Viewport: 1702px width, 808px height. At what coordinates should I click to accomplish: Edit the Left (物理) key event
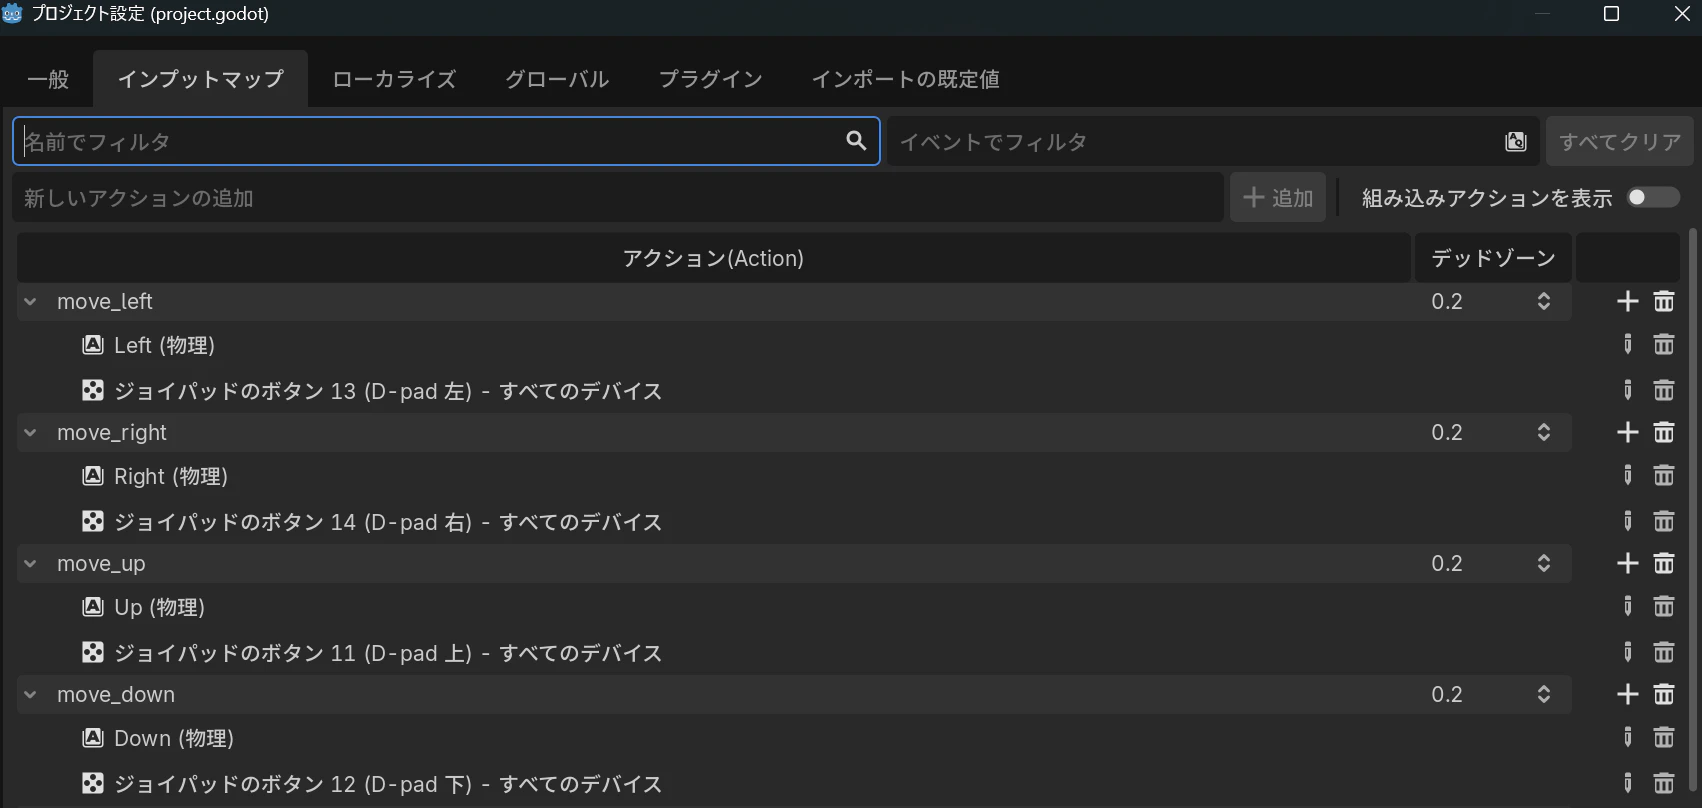point(1628,345)
